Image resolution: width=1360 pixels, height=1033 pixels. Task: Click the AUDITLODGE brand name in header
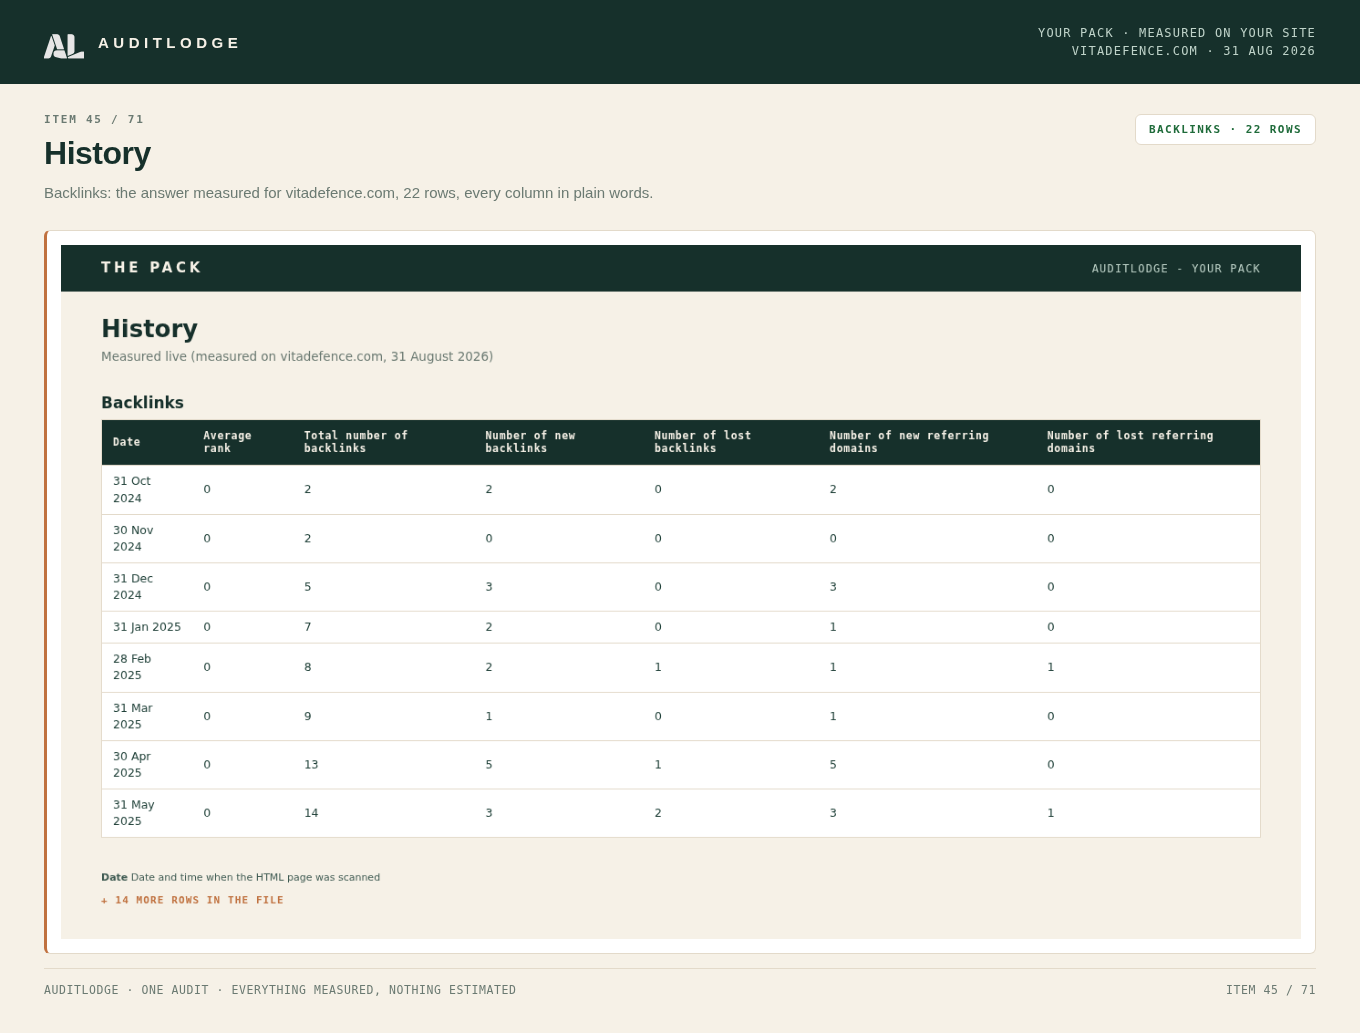169,43
